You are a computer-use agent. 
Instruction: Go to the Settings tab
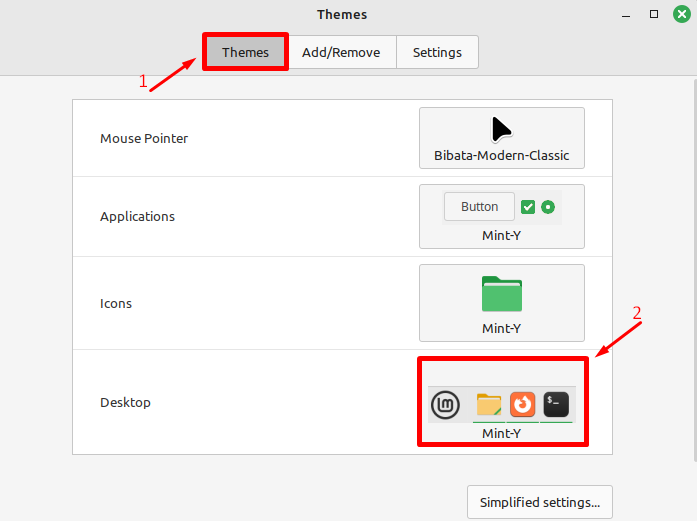tap(437, 52)
